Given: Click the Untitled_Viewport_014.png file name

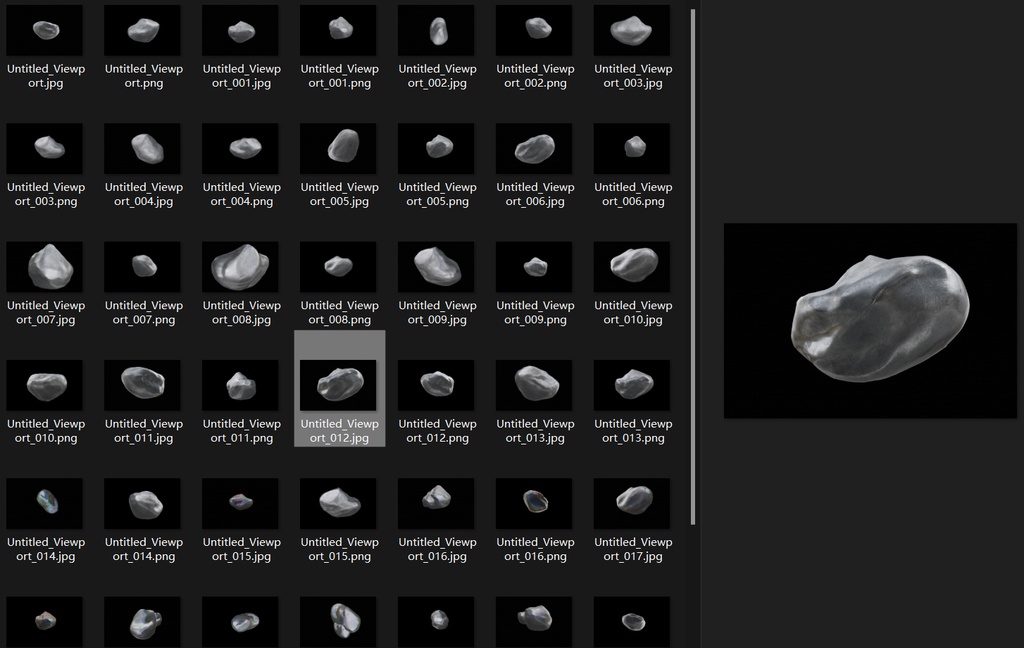Looking at the screenshot, I should coord(144,549).
